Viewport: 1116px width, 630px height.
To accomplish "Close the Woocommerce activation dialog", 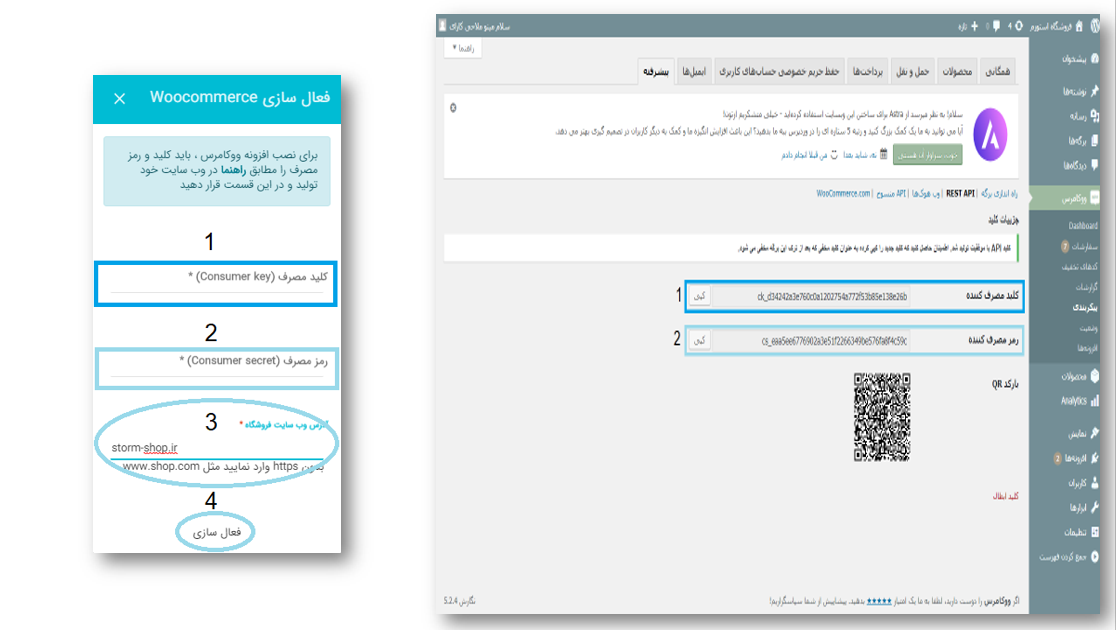I will pyautogui.click(x=120, y=99).
